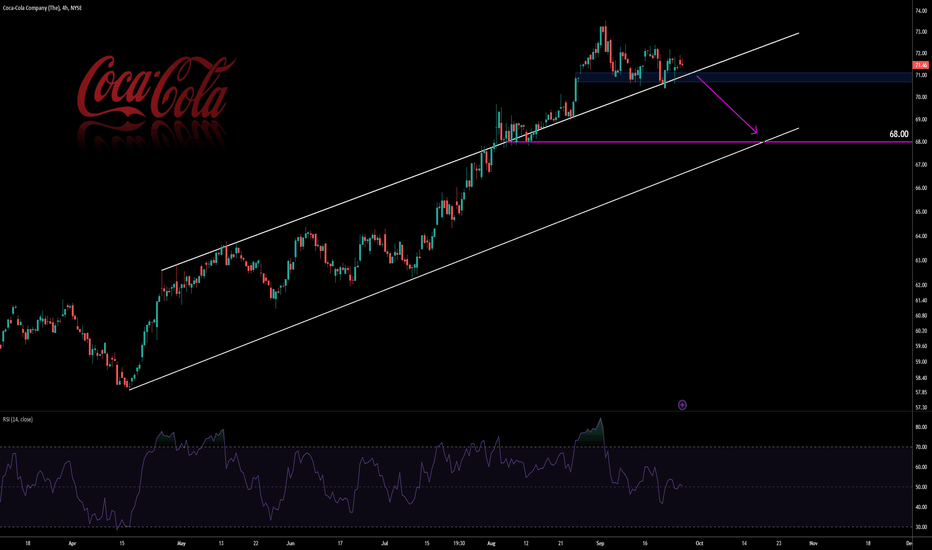Click the 57.30 label on the price scale
The height and width of the screenshot is (550, 932).
[x=921, y=408]
